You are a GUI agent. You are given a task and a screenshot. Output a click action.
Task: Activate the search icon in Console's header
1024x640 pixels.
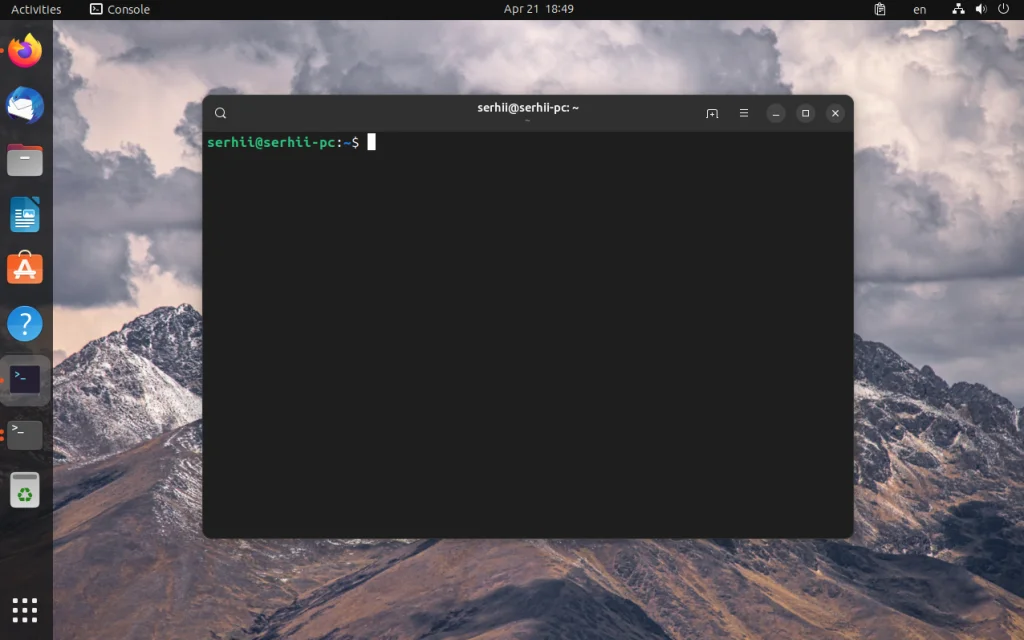(221, 112)
